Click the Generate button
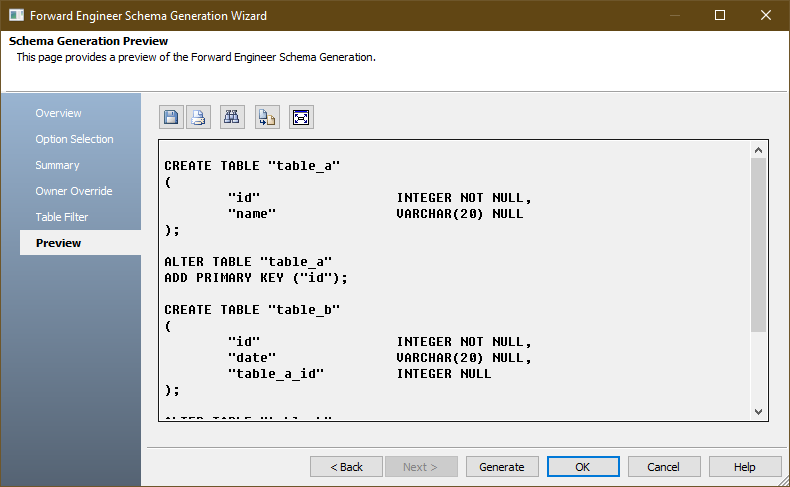The height and width of the screenshot is (487, 790). [502, 467]
